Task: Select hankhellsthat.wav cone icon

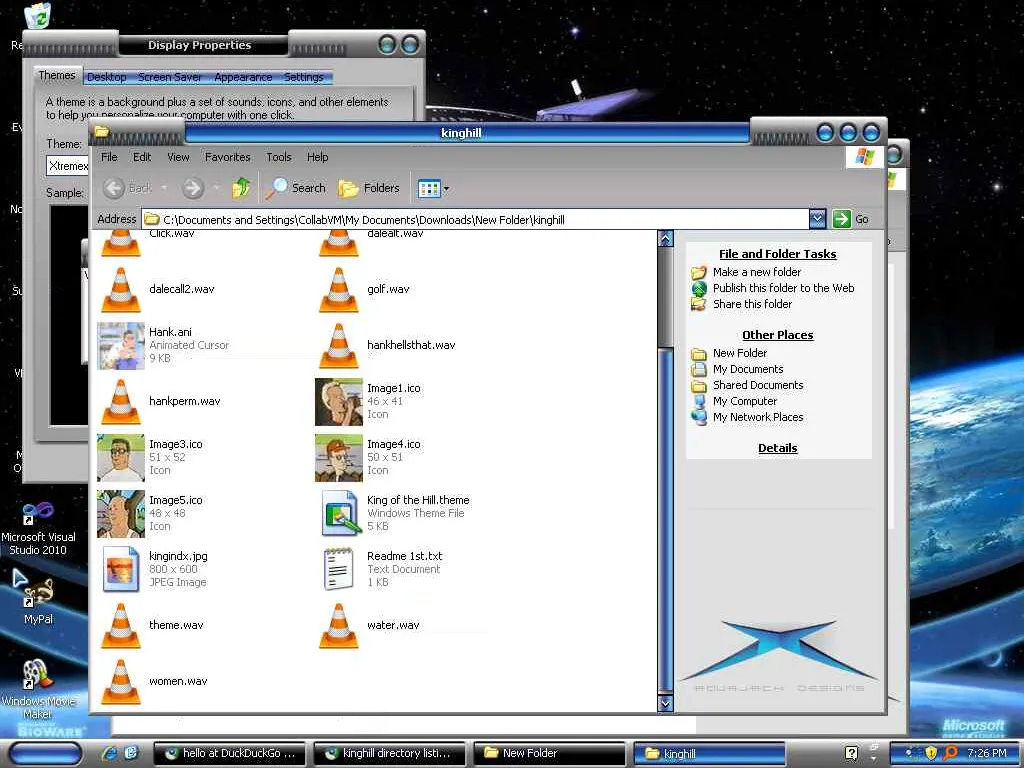Action: click(338, 345)
